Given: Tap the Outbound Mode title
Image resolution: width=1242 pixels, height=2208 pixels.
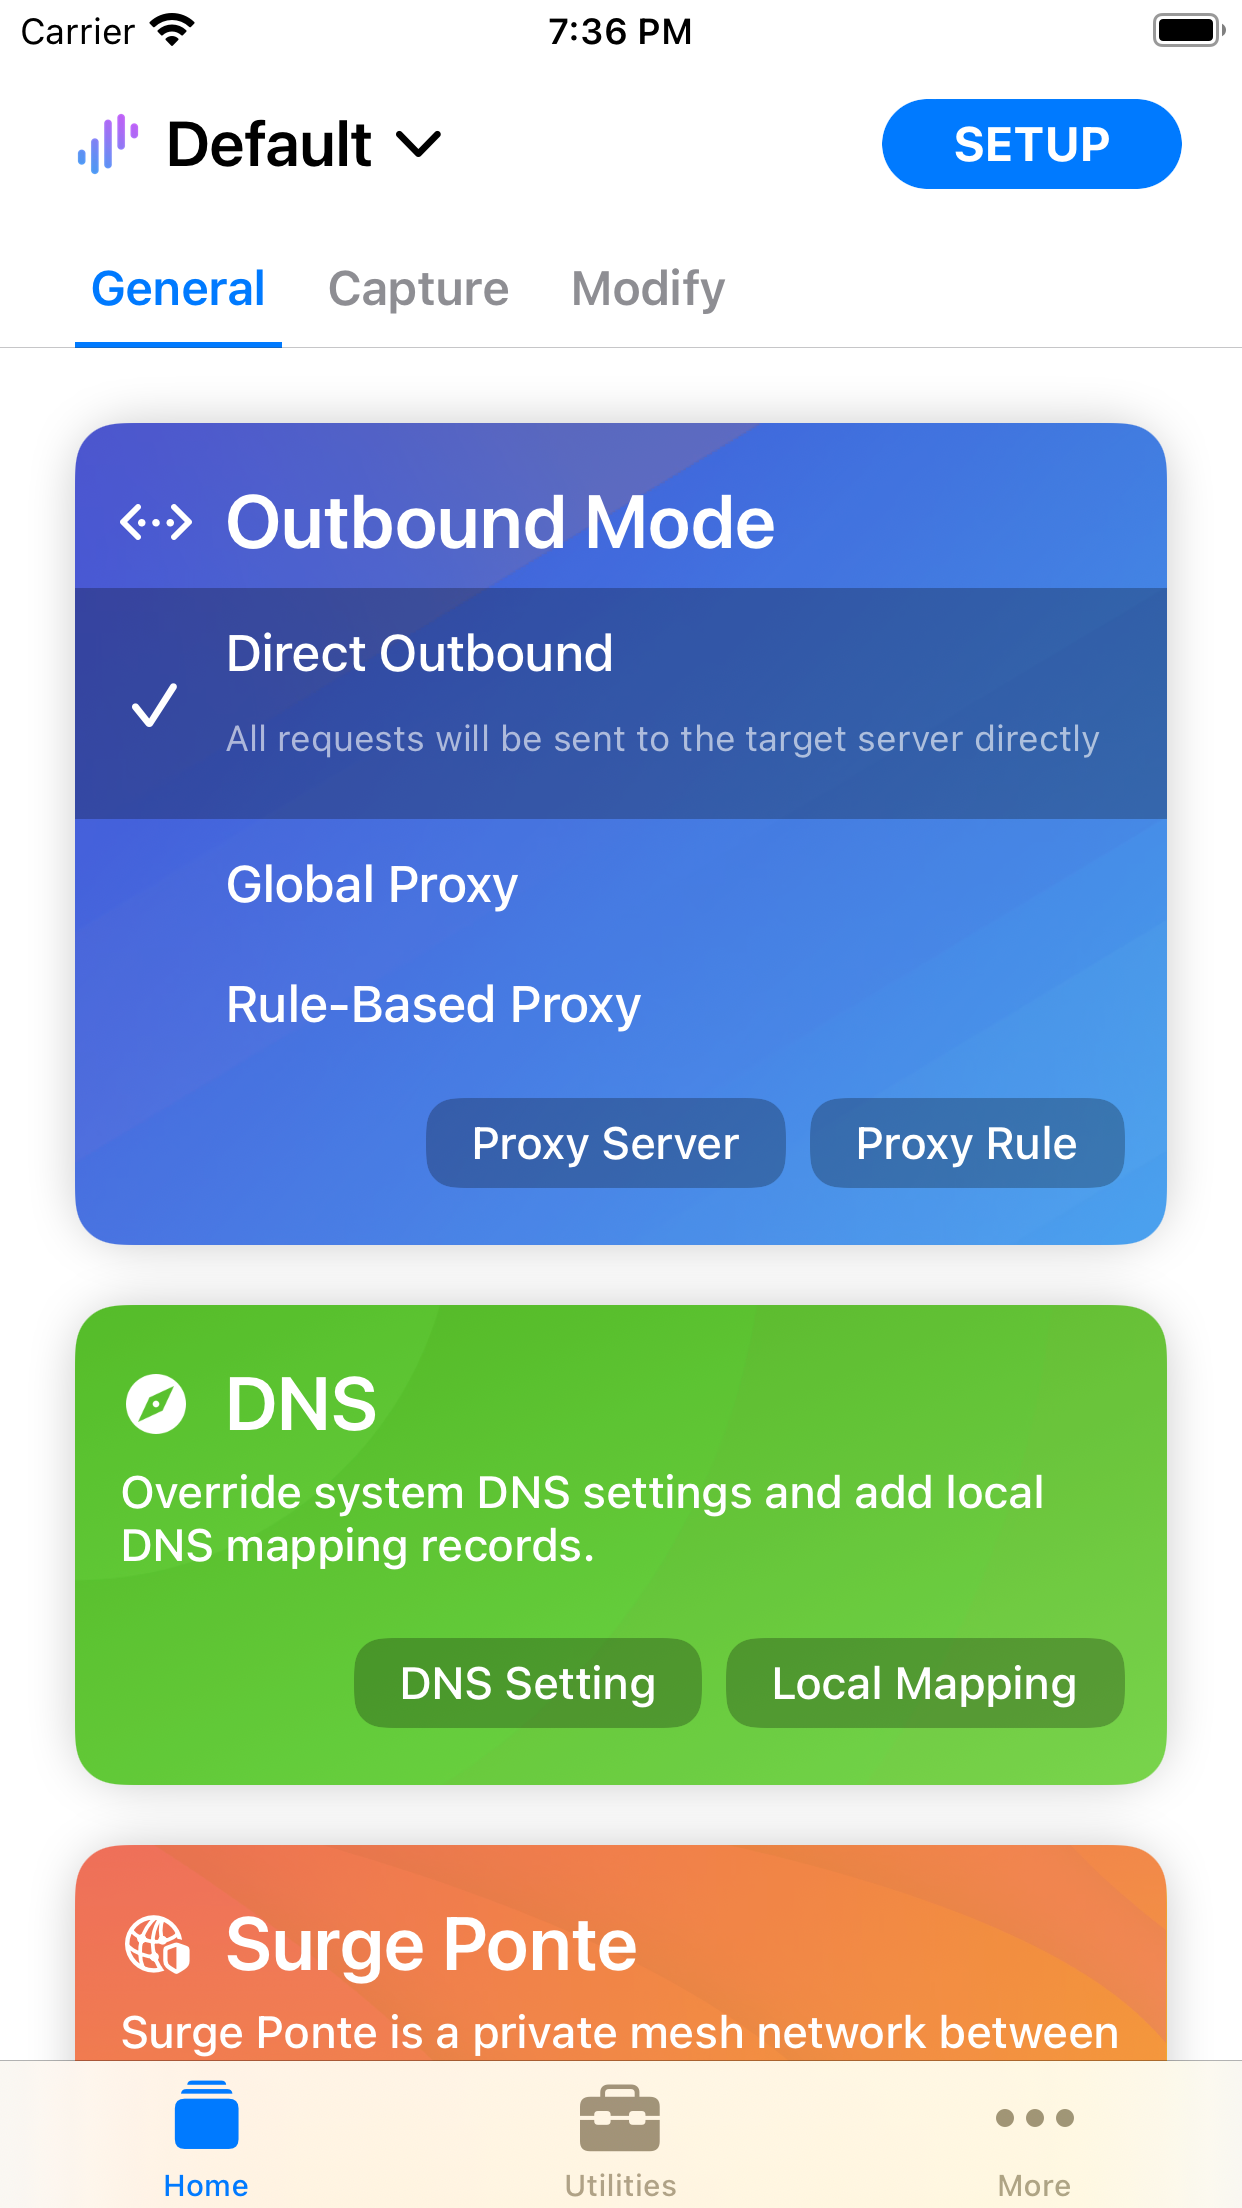Looking at the screenshot, I should pos(500,522).
